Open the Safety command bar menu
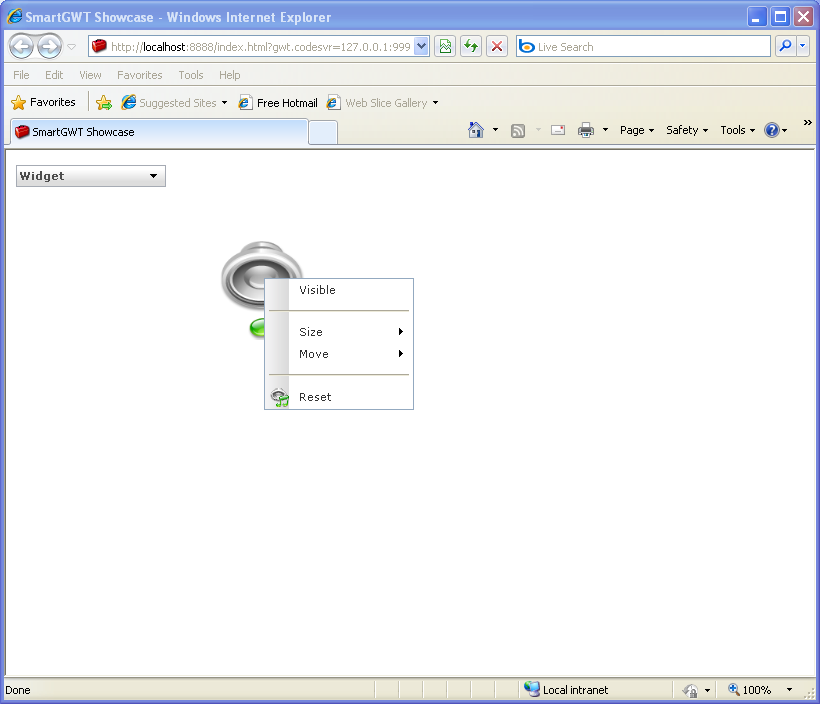The image size is (820, 704). coord(687,130)
